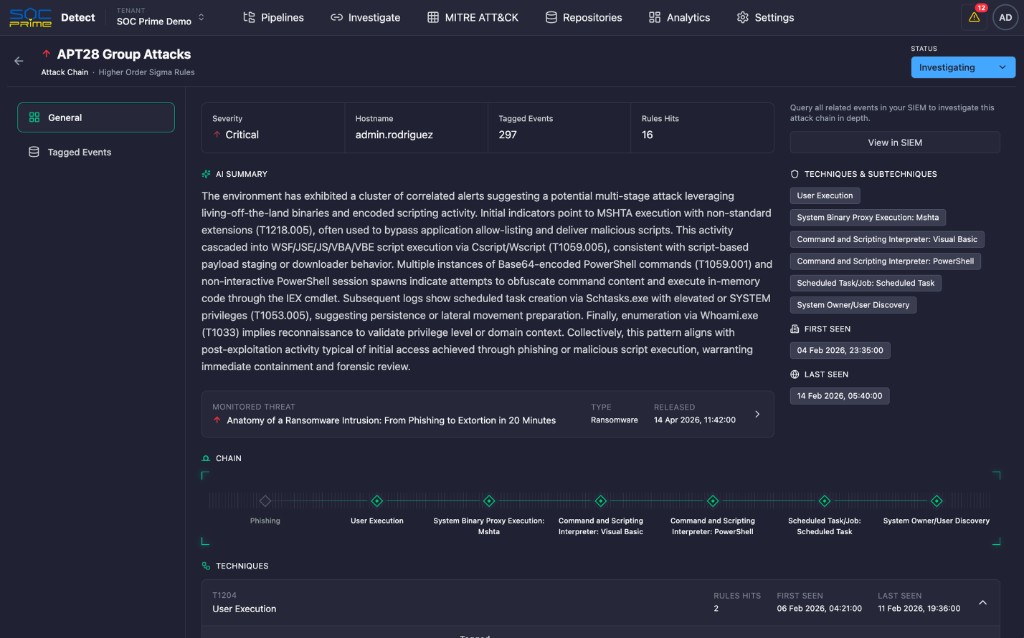Click the Rules Hits value 16

click(647, 135)
